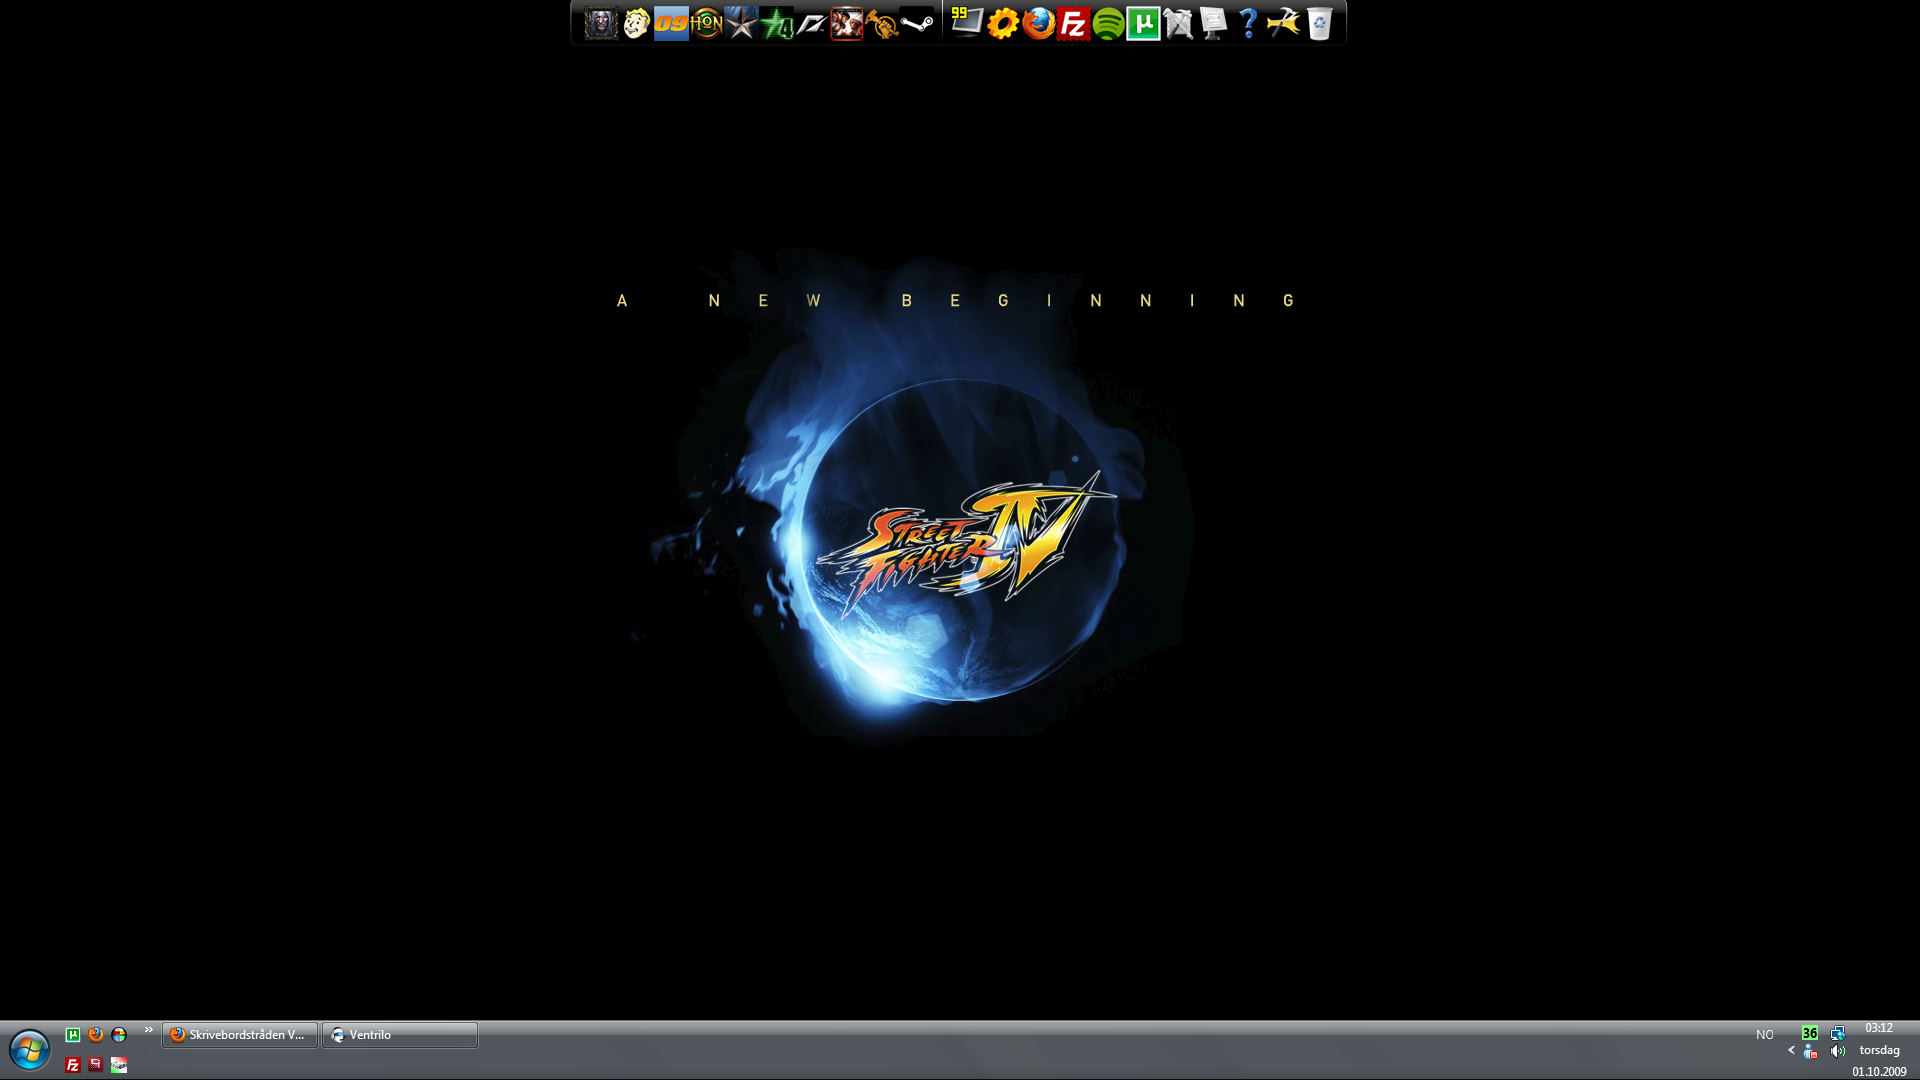The height and width of the screenshot is (1080, 1920).
Task: Open the orange gear application icon
Action: click(1002, 23)
